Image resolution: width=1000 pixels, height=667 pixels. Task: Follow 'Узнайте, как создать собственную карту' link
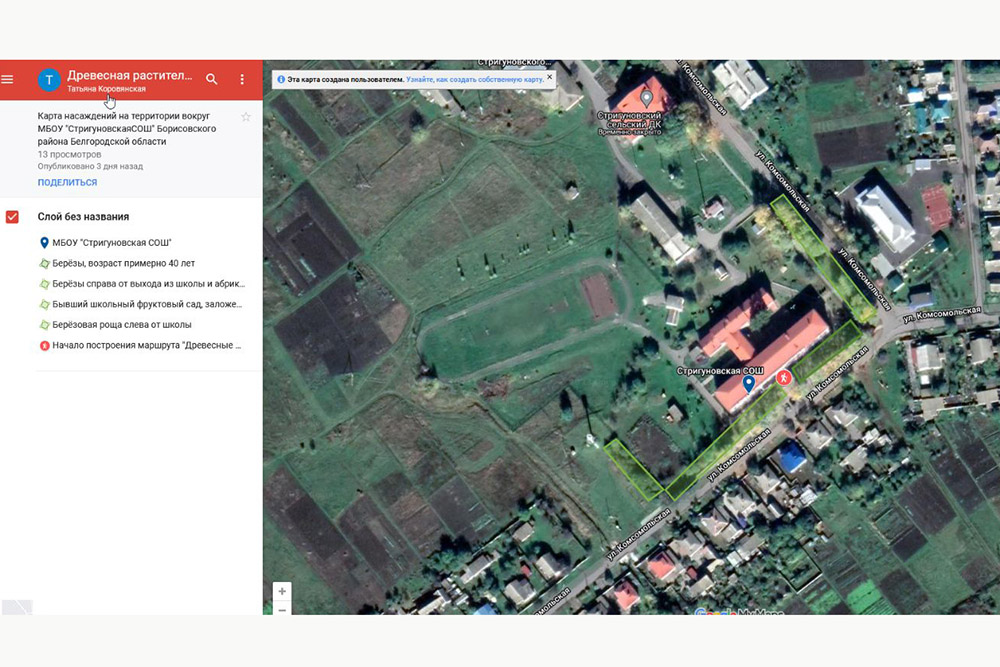474,78
